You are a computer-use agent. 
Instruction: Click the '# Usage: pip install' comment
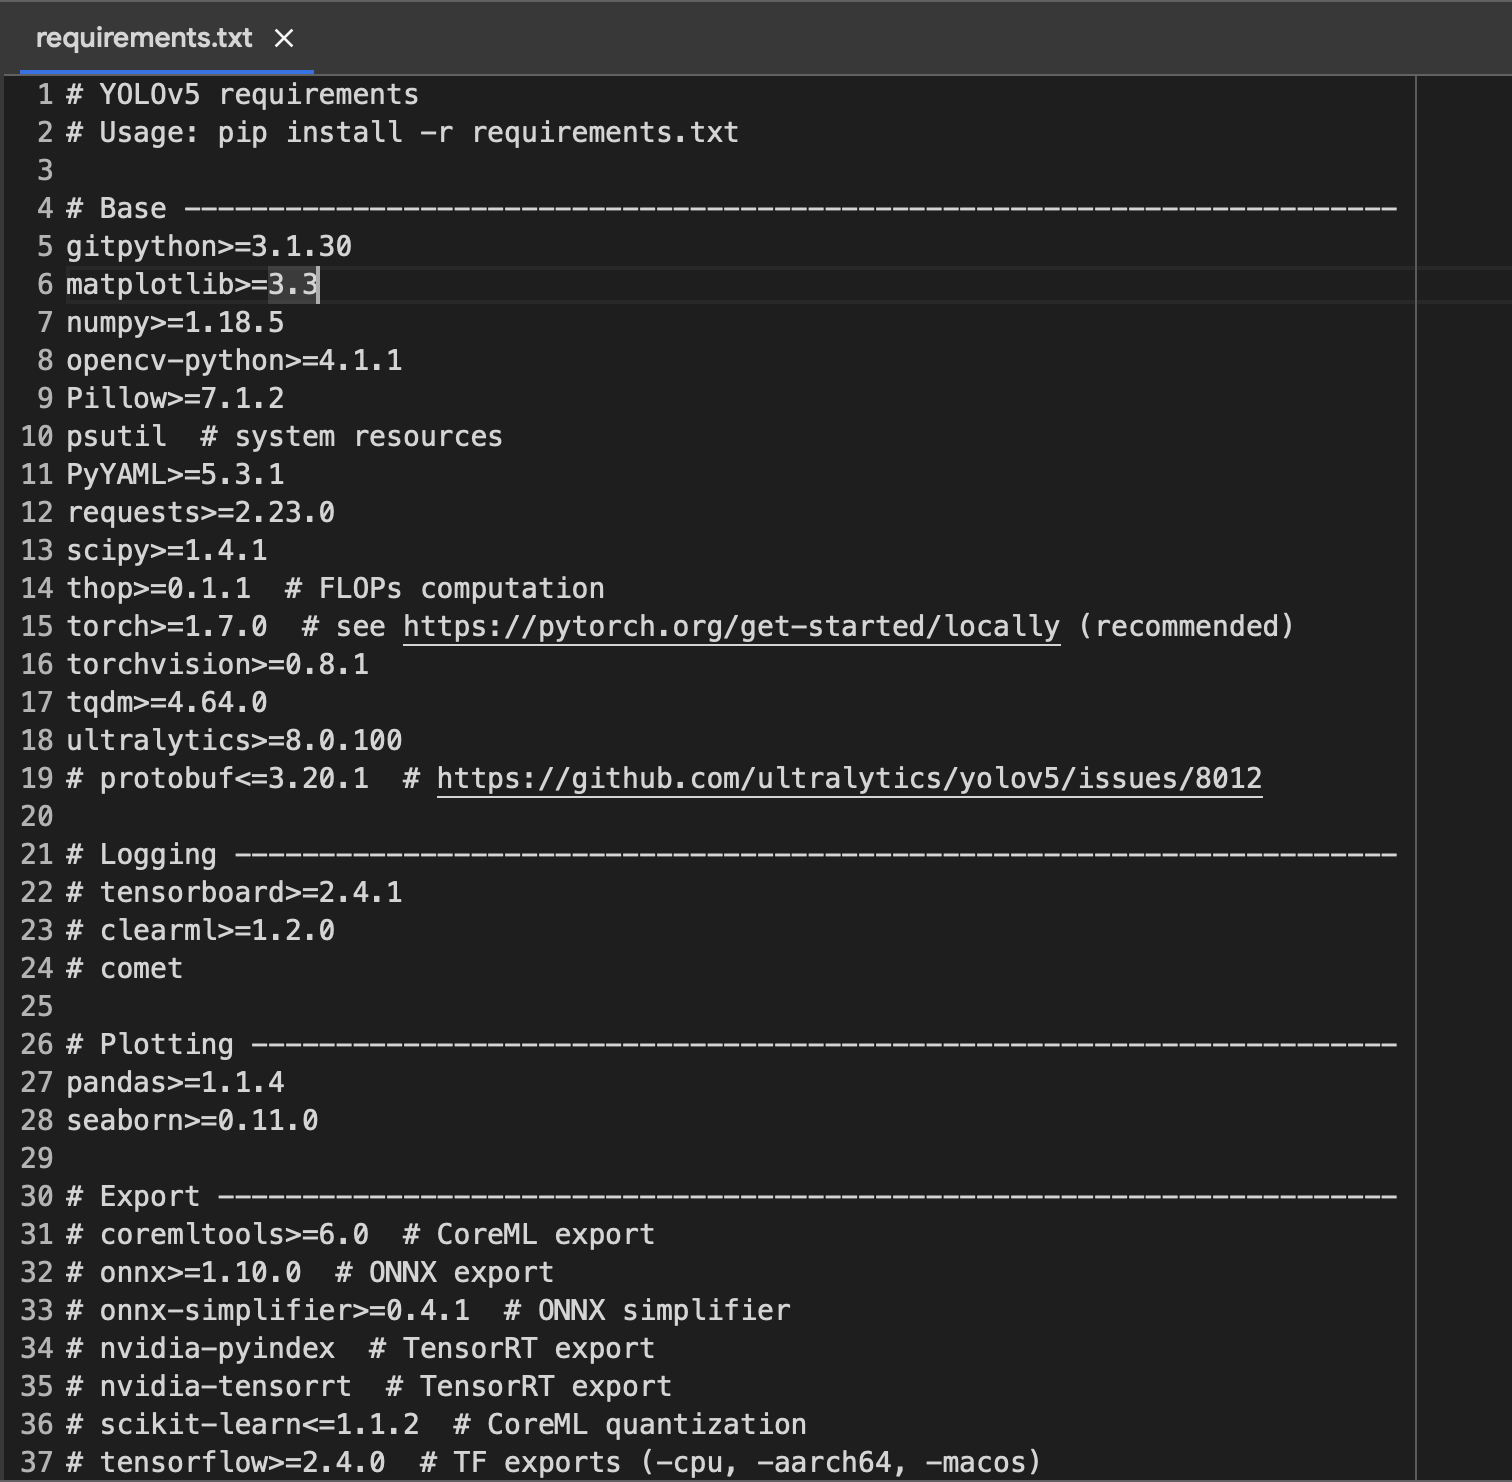click(402, 132)
